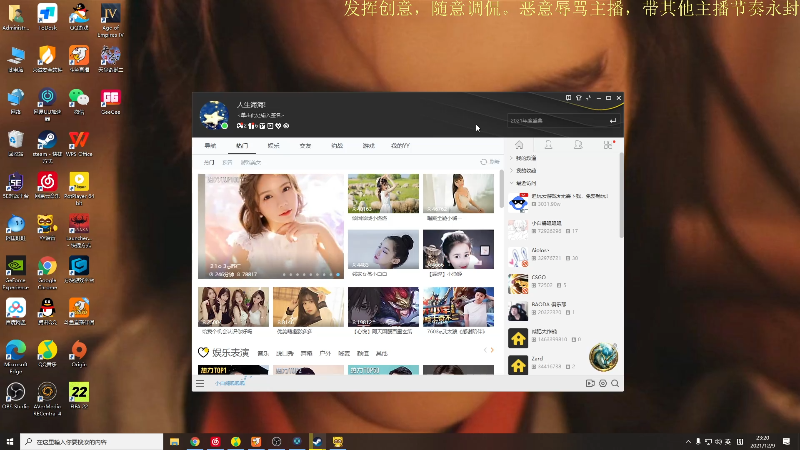Open the apps grid icon with red dot
The image size is (800, 450).
click(608, 145)
